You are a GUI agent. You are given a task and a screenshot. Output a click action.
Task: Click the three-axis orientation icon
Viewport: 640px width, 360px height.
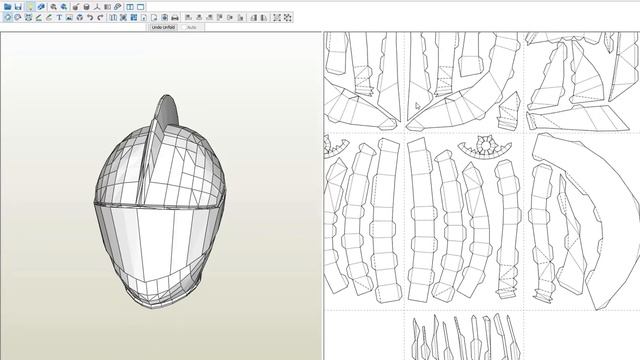(97, 7)
